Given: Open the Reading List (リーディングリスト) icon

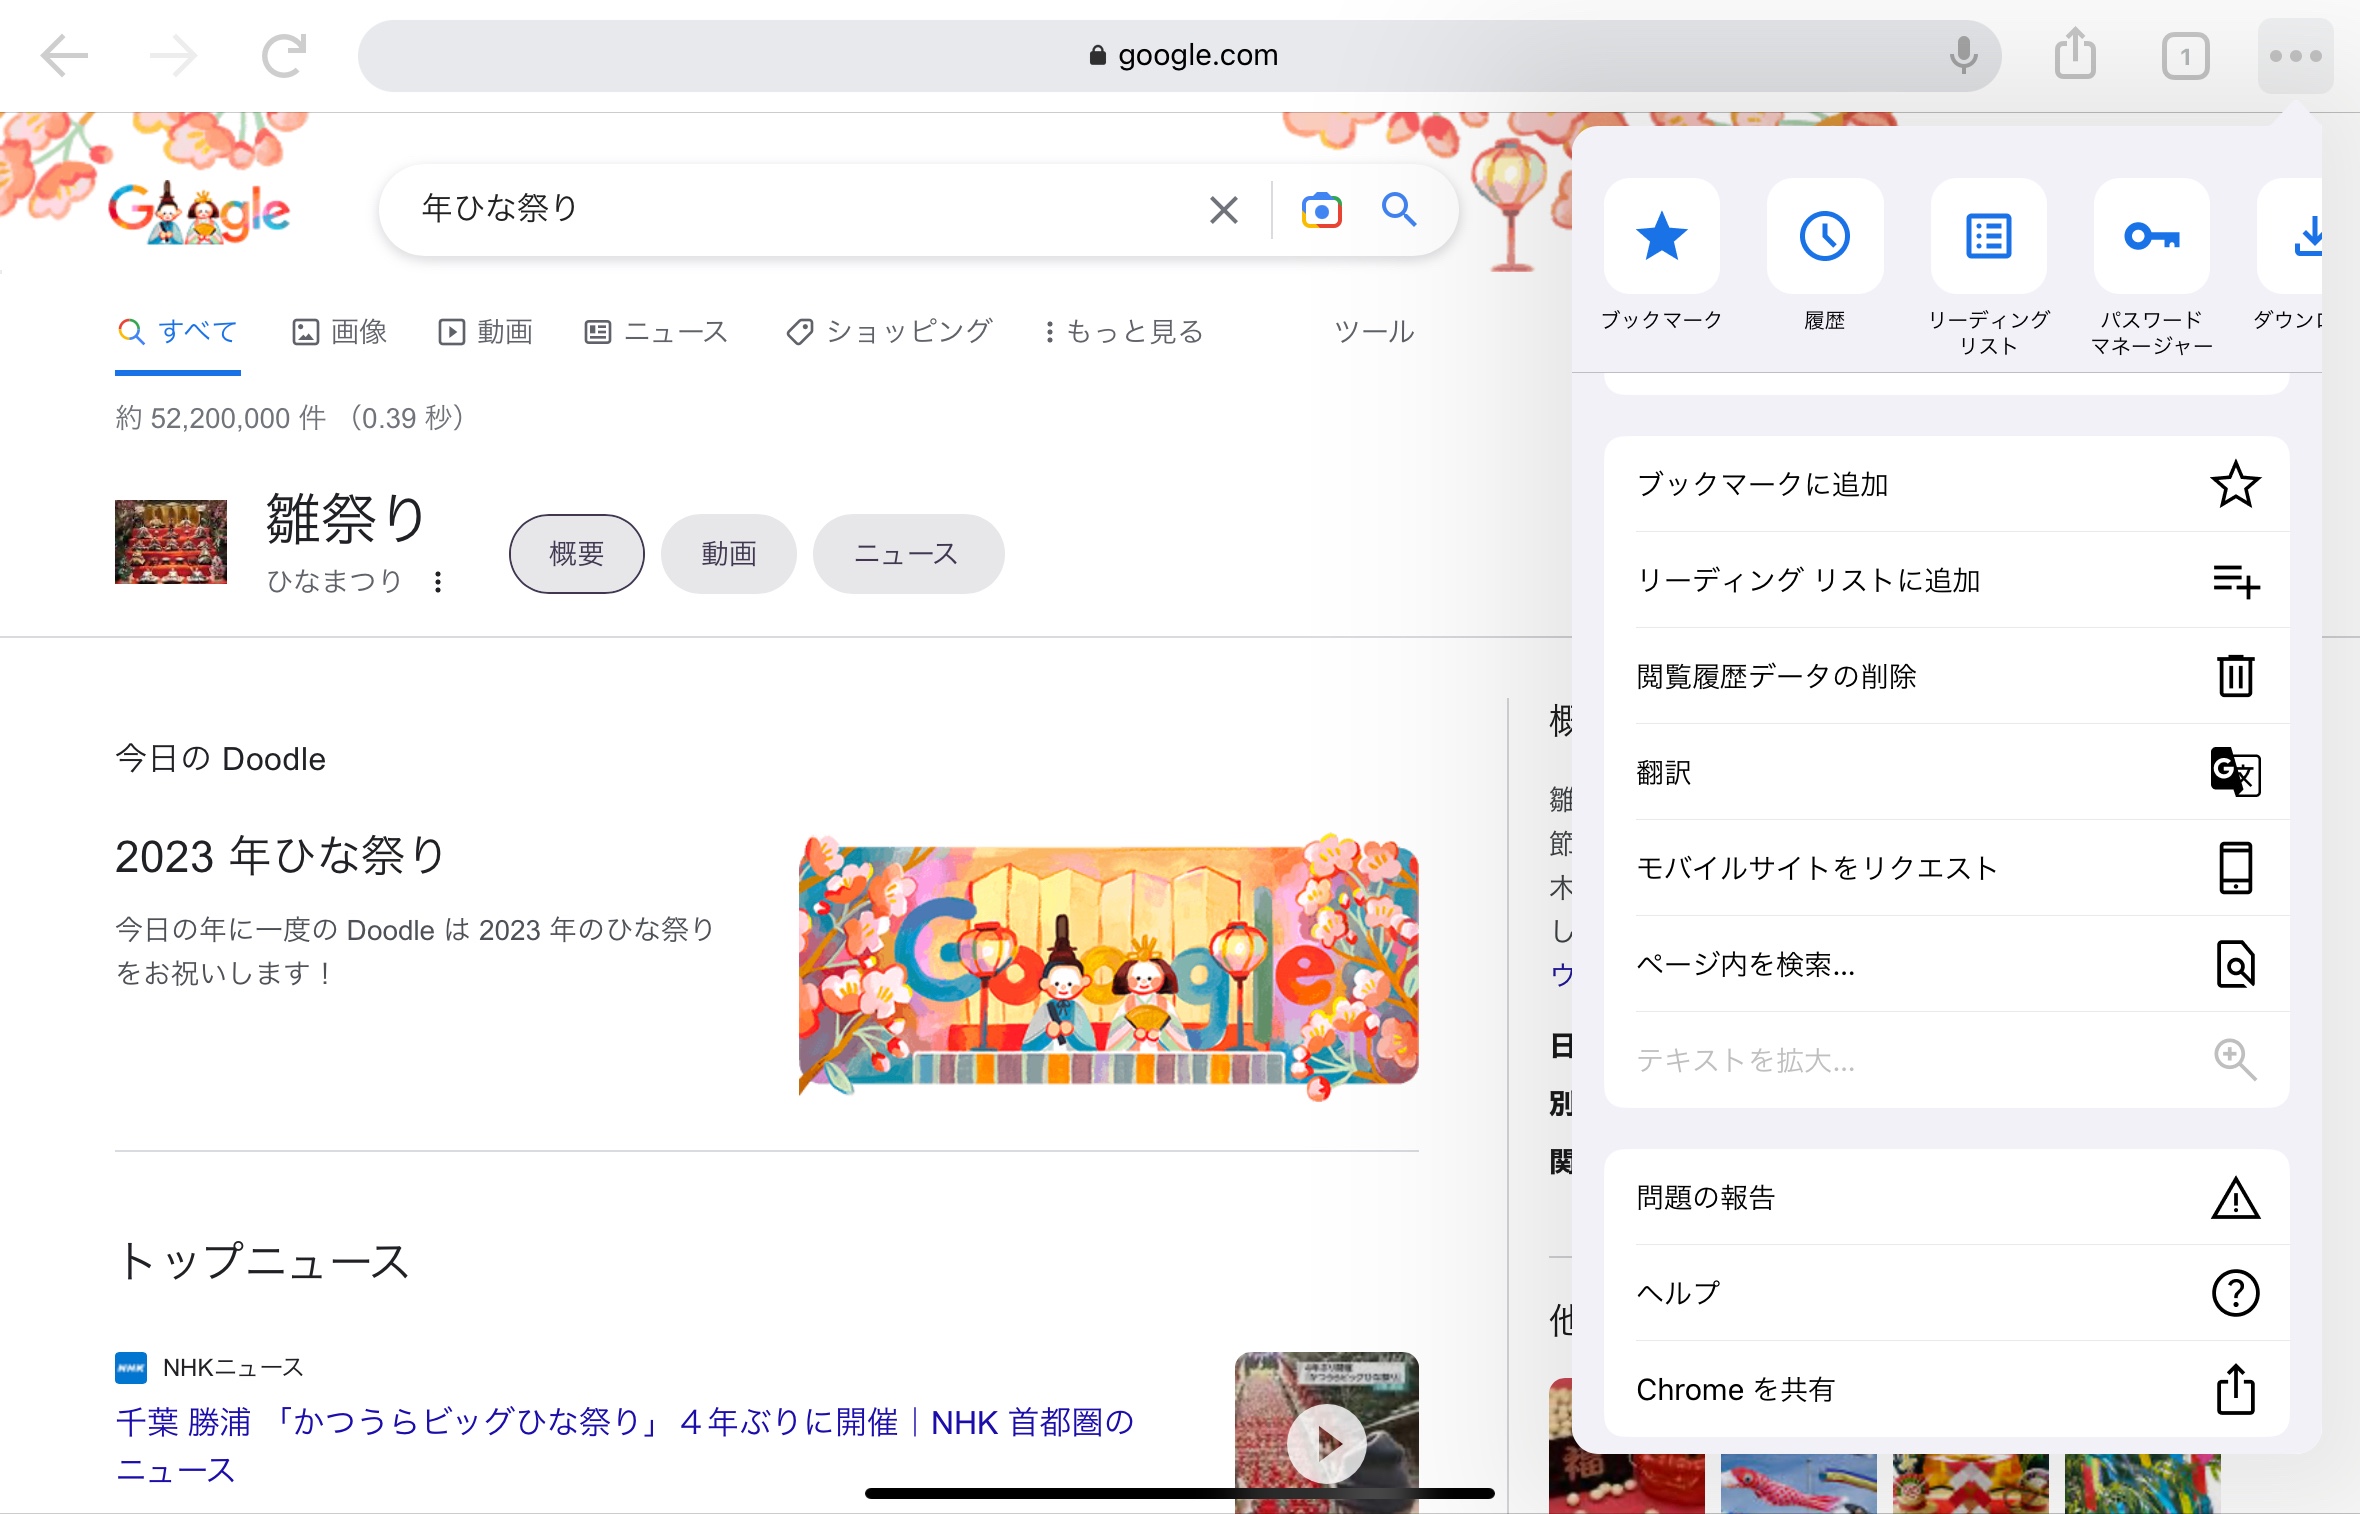Looking at the screenshot, I should [1988, 237].
